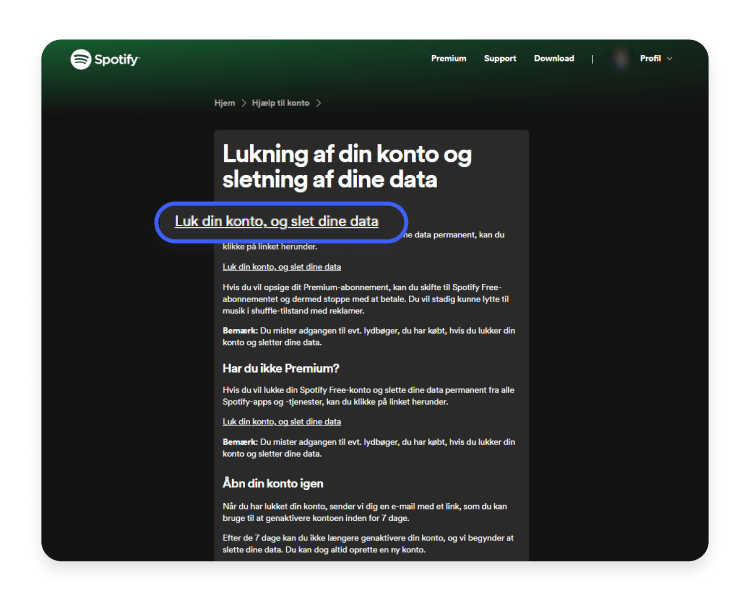Image resolution: width=750 pixels, height=603 pixels.
Task: Click heading 'Åbn din konto igen'
Action: coord(273,483)
